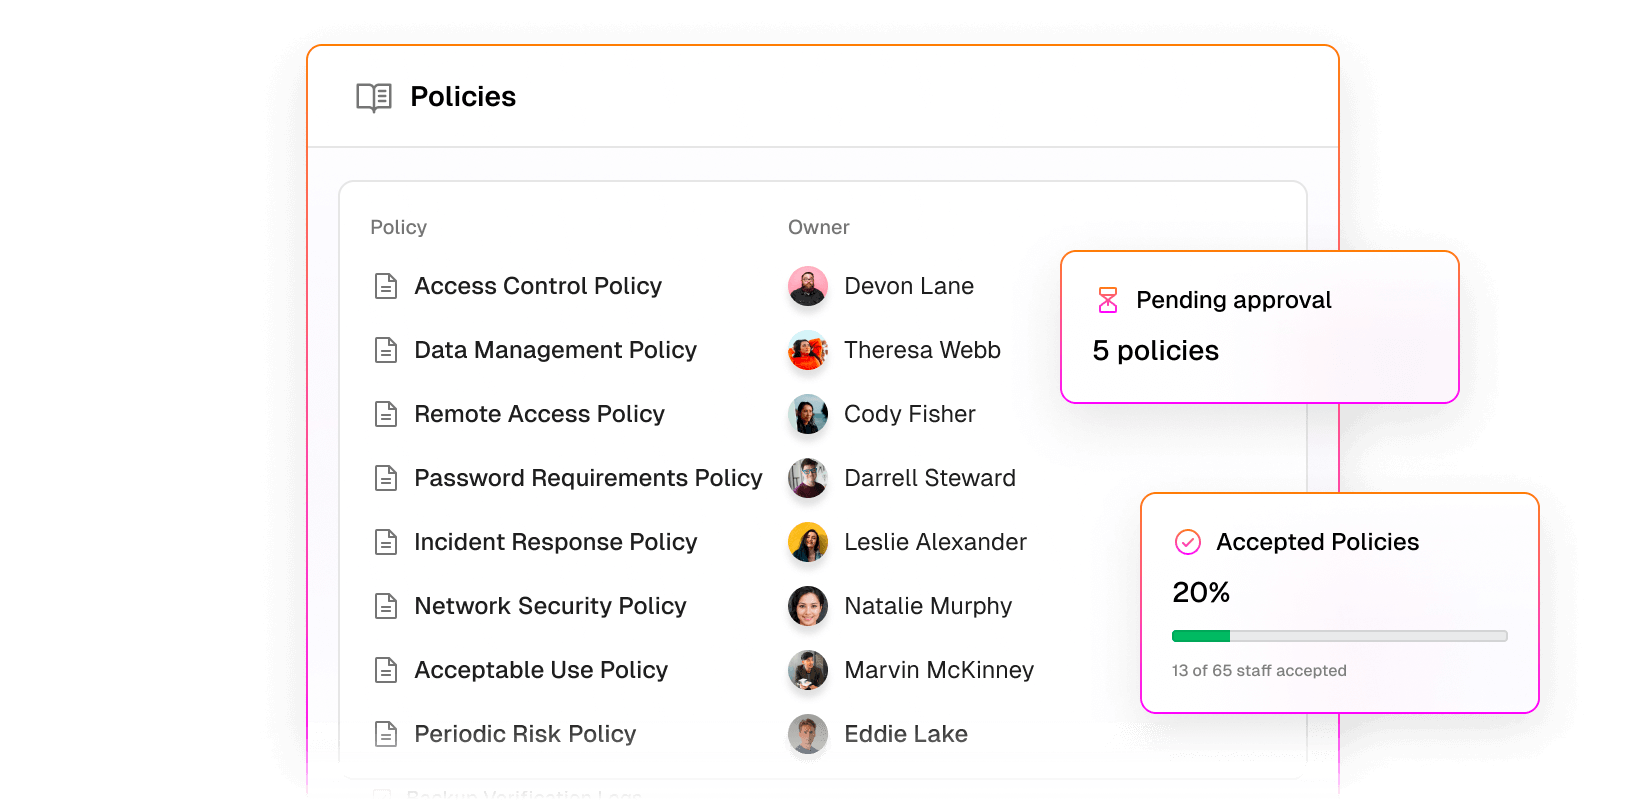Click the checkmark icon next to Accepted Policies
This screenshot has width=1644, height=800.
pyautogui.click(x=1188, y=542)
